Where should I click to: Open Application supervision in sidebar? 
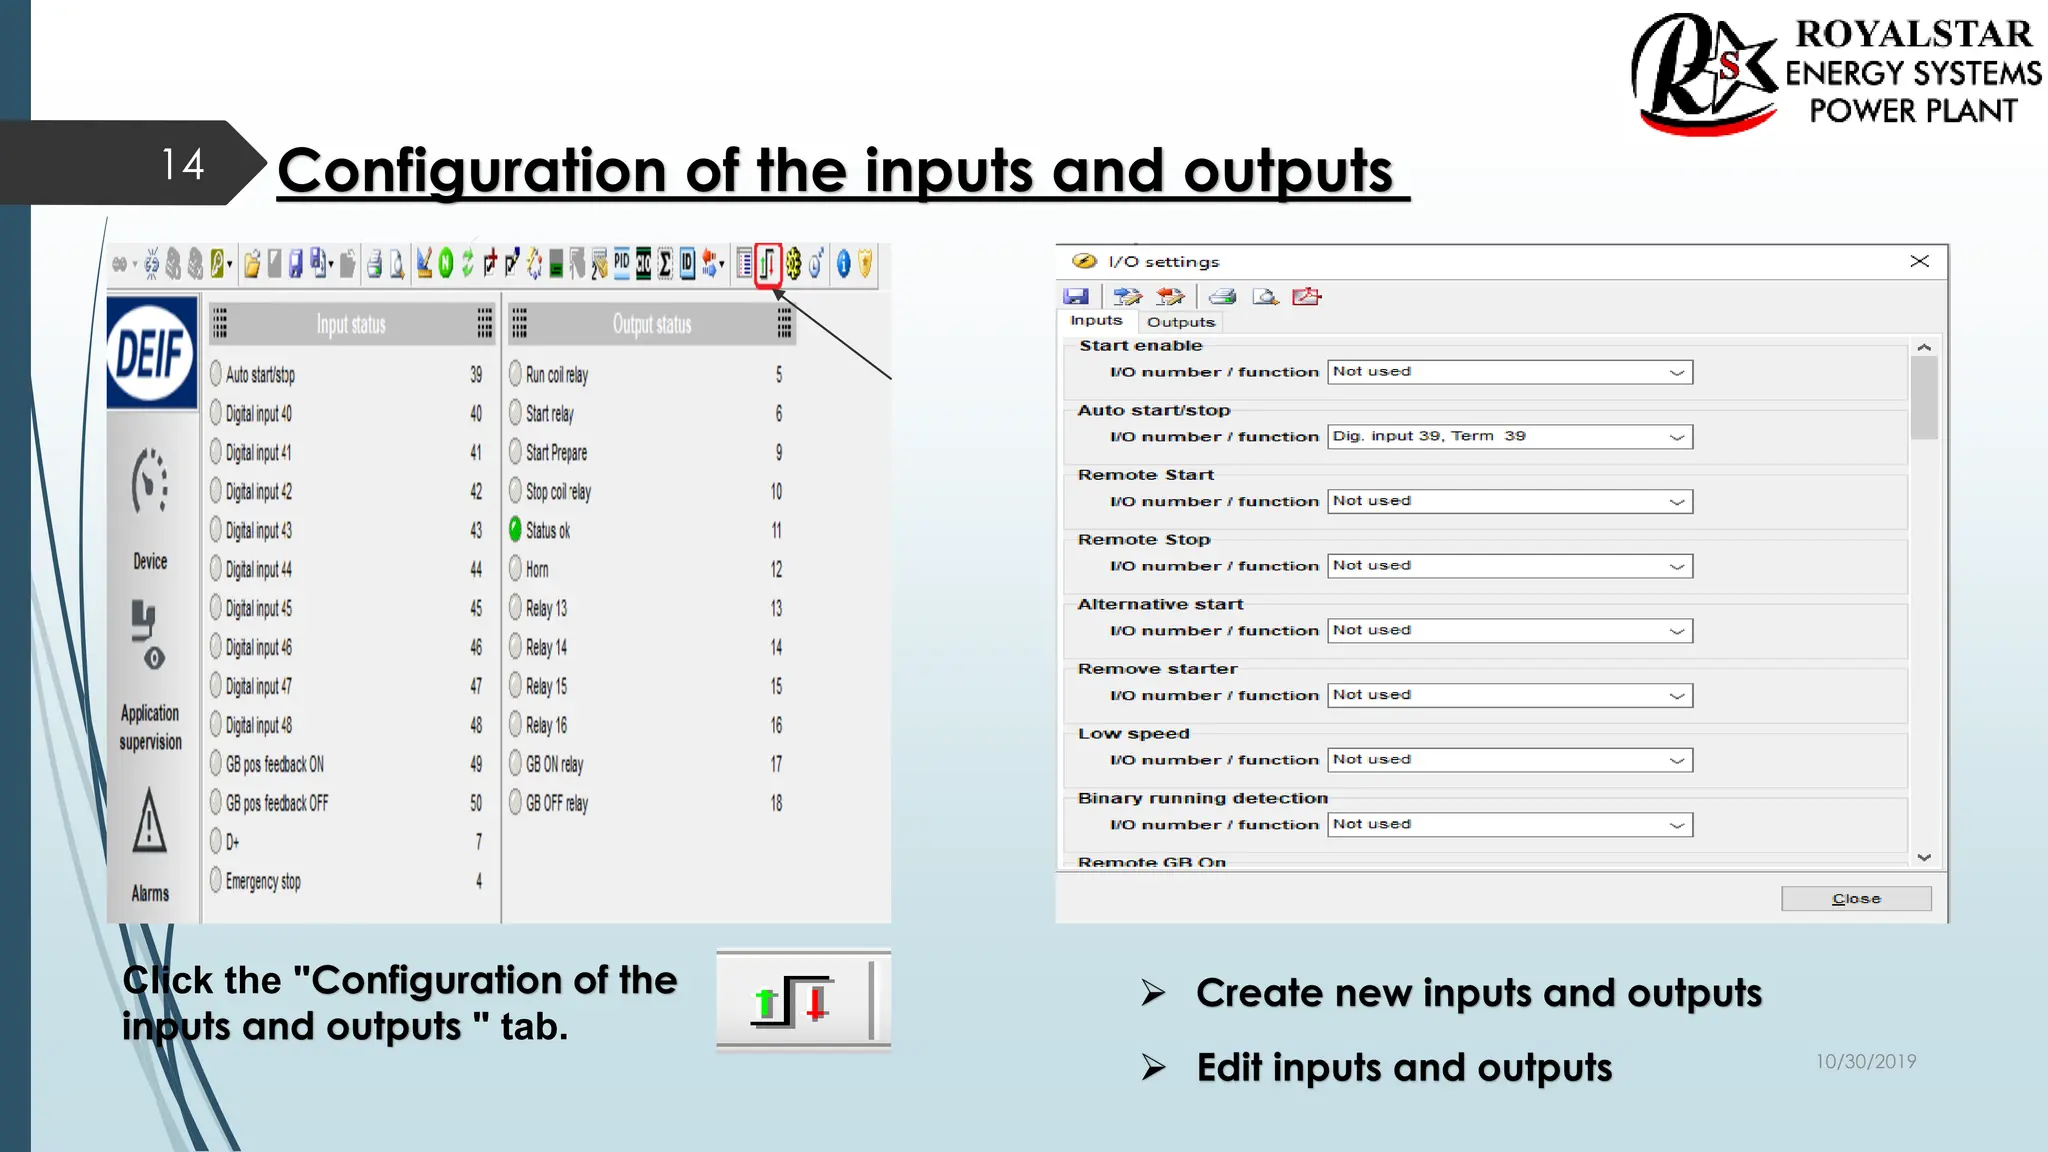[150, 636]
